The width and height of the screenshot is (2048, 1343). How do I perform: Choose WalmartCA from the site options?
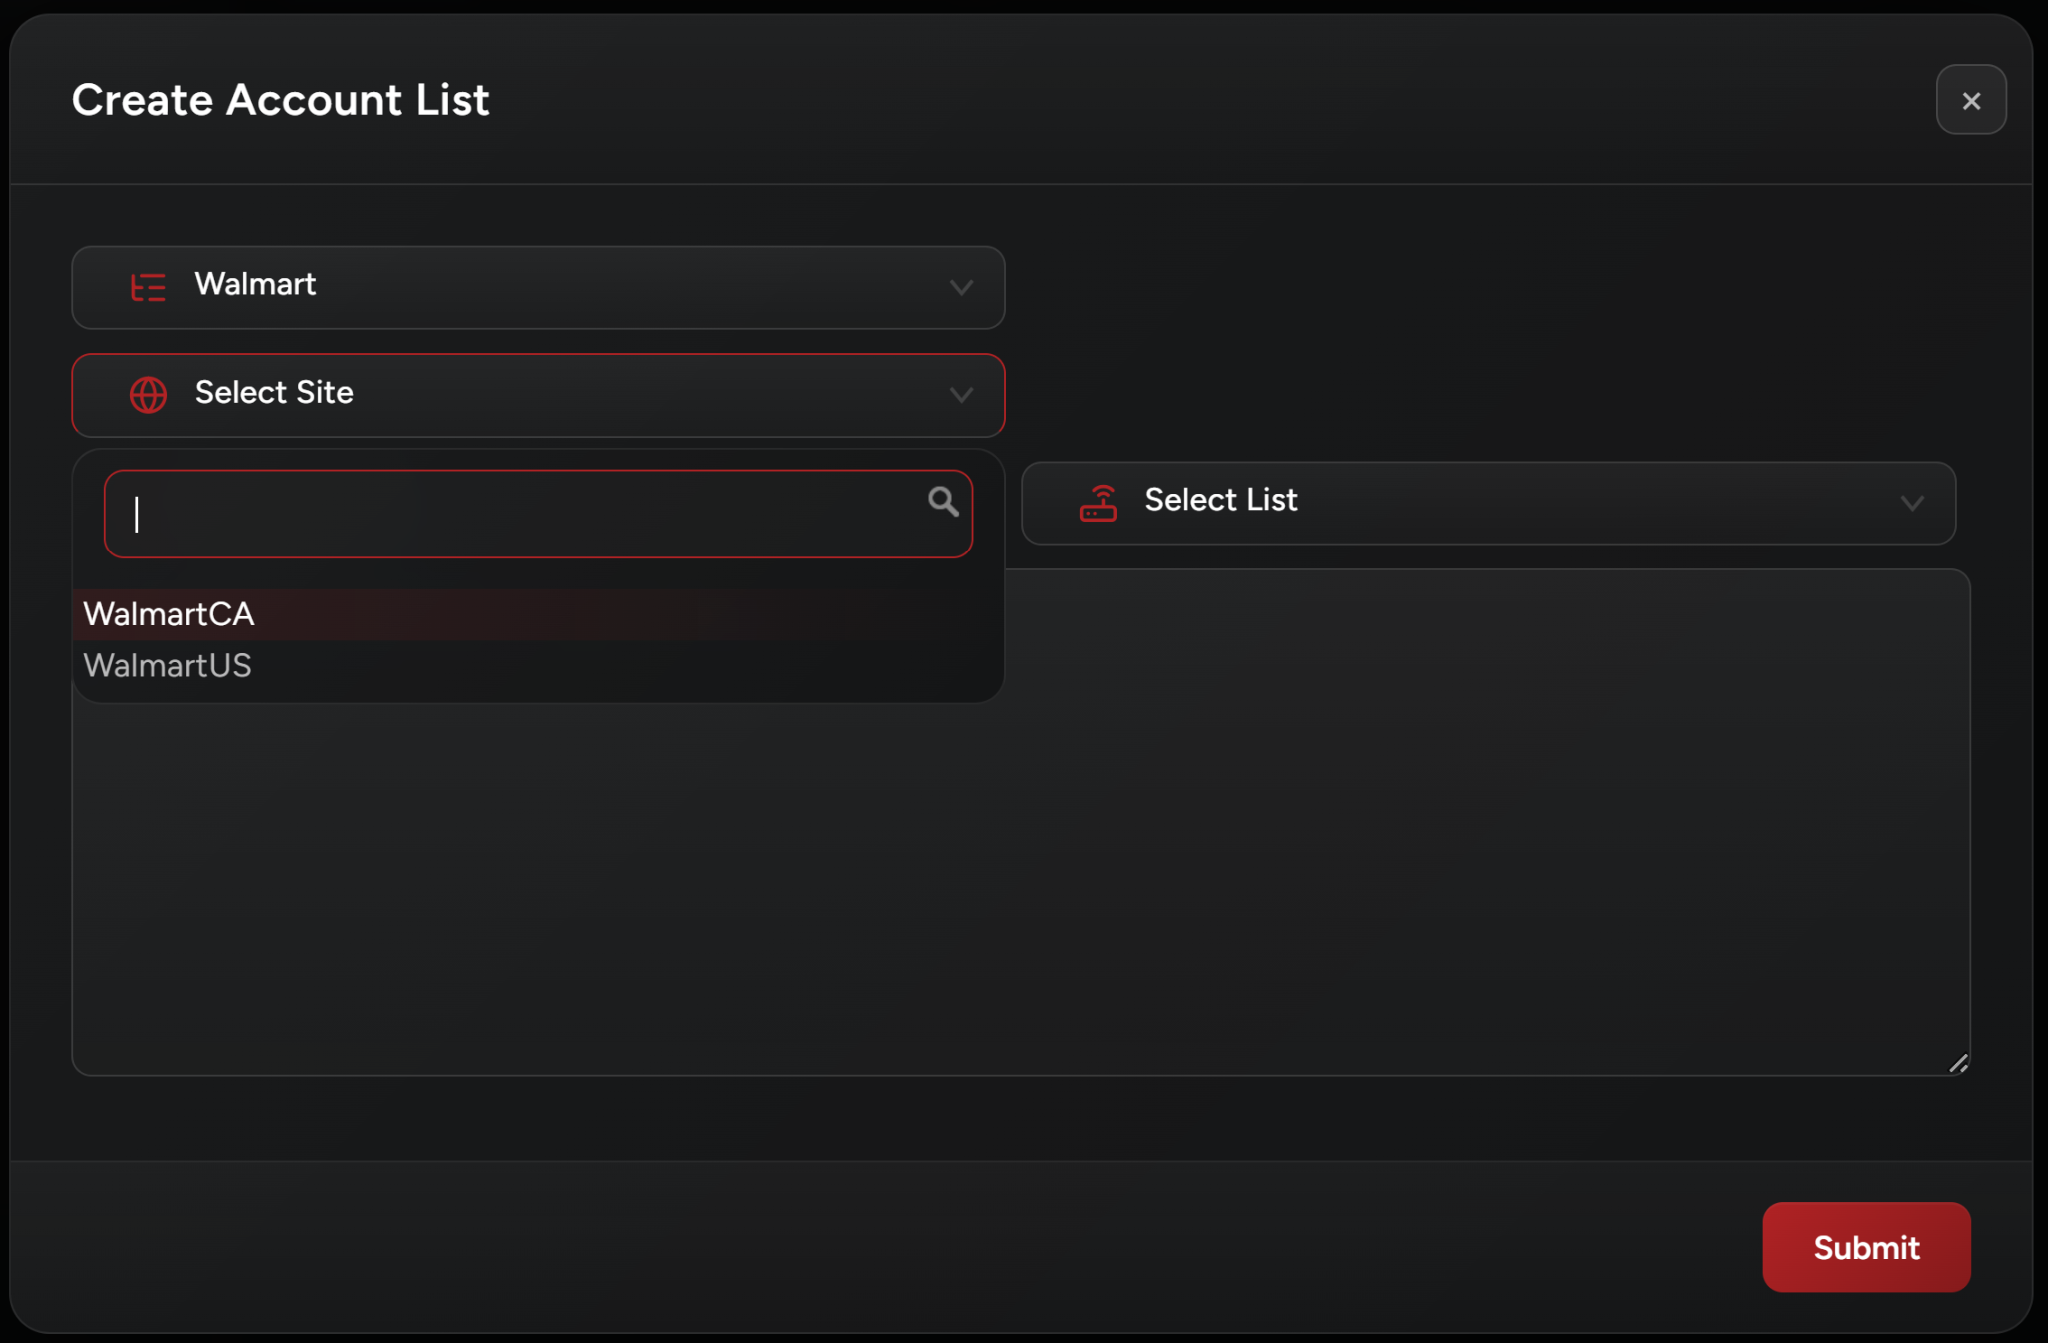[169, 614]
